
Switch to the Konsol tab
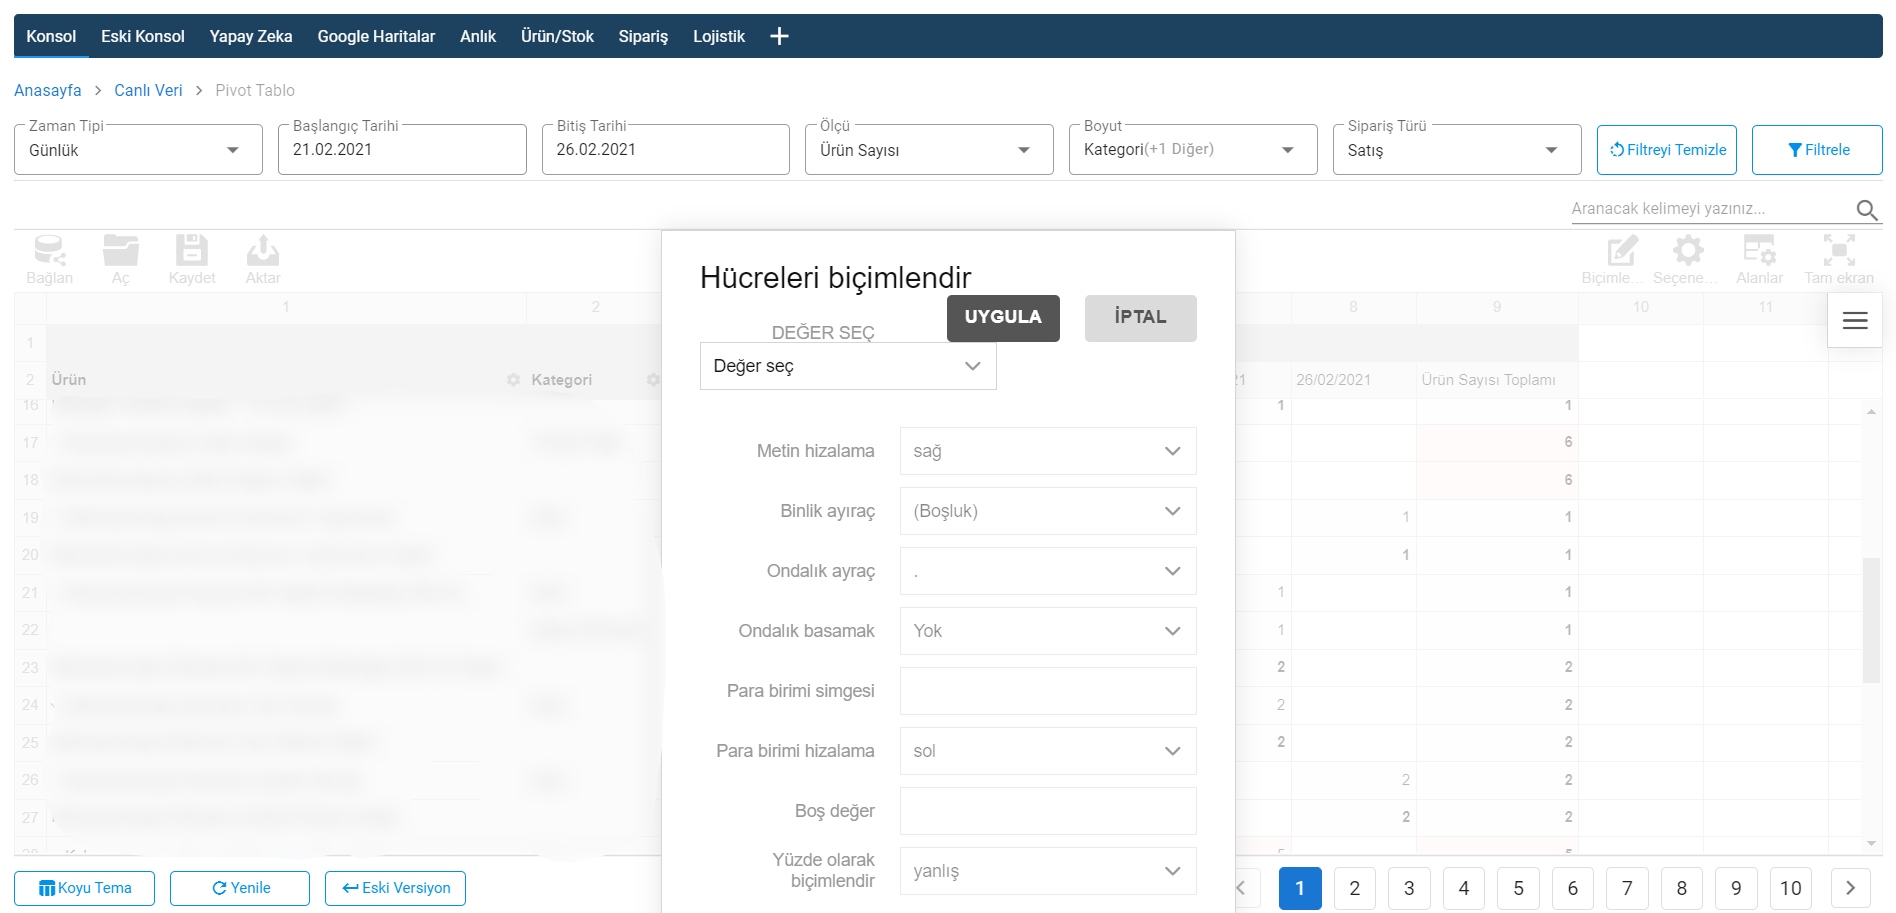click(x=51, y=36)
